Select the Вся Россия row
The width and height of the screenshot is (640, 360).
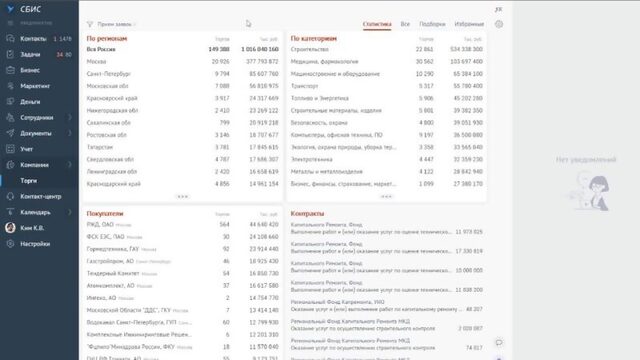[x=182, y=49]
